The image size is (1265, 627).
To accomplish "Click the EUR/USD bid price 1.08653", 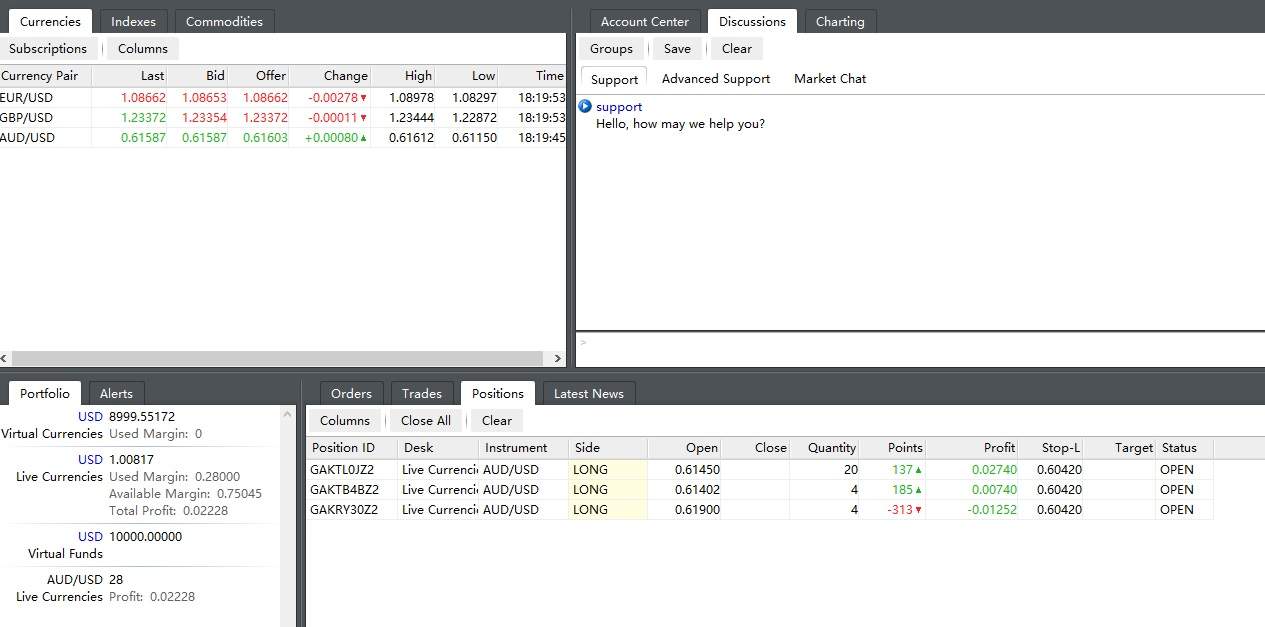I will [x=204, y=98].
